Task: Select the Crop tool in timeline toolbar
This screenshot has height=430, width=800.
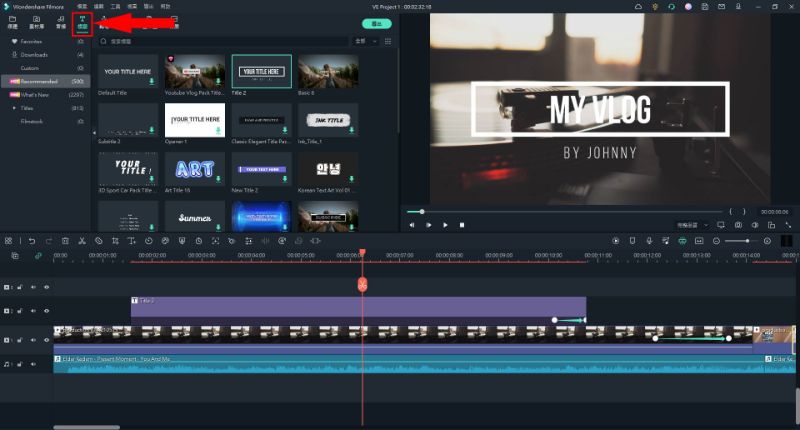Action: (x=115, y=241)
